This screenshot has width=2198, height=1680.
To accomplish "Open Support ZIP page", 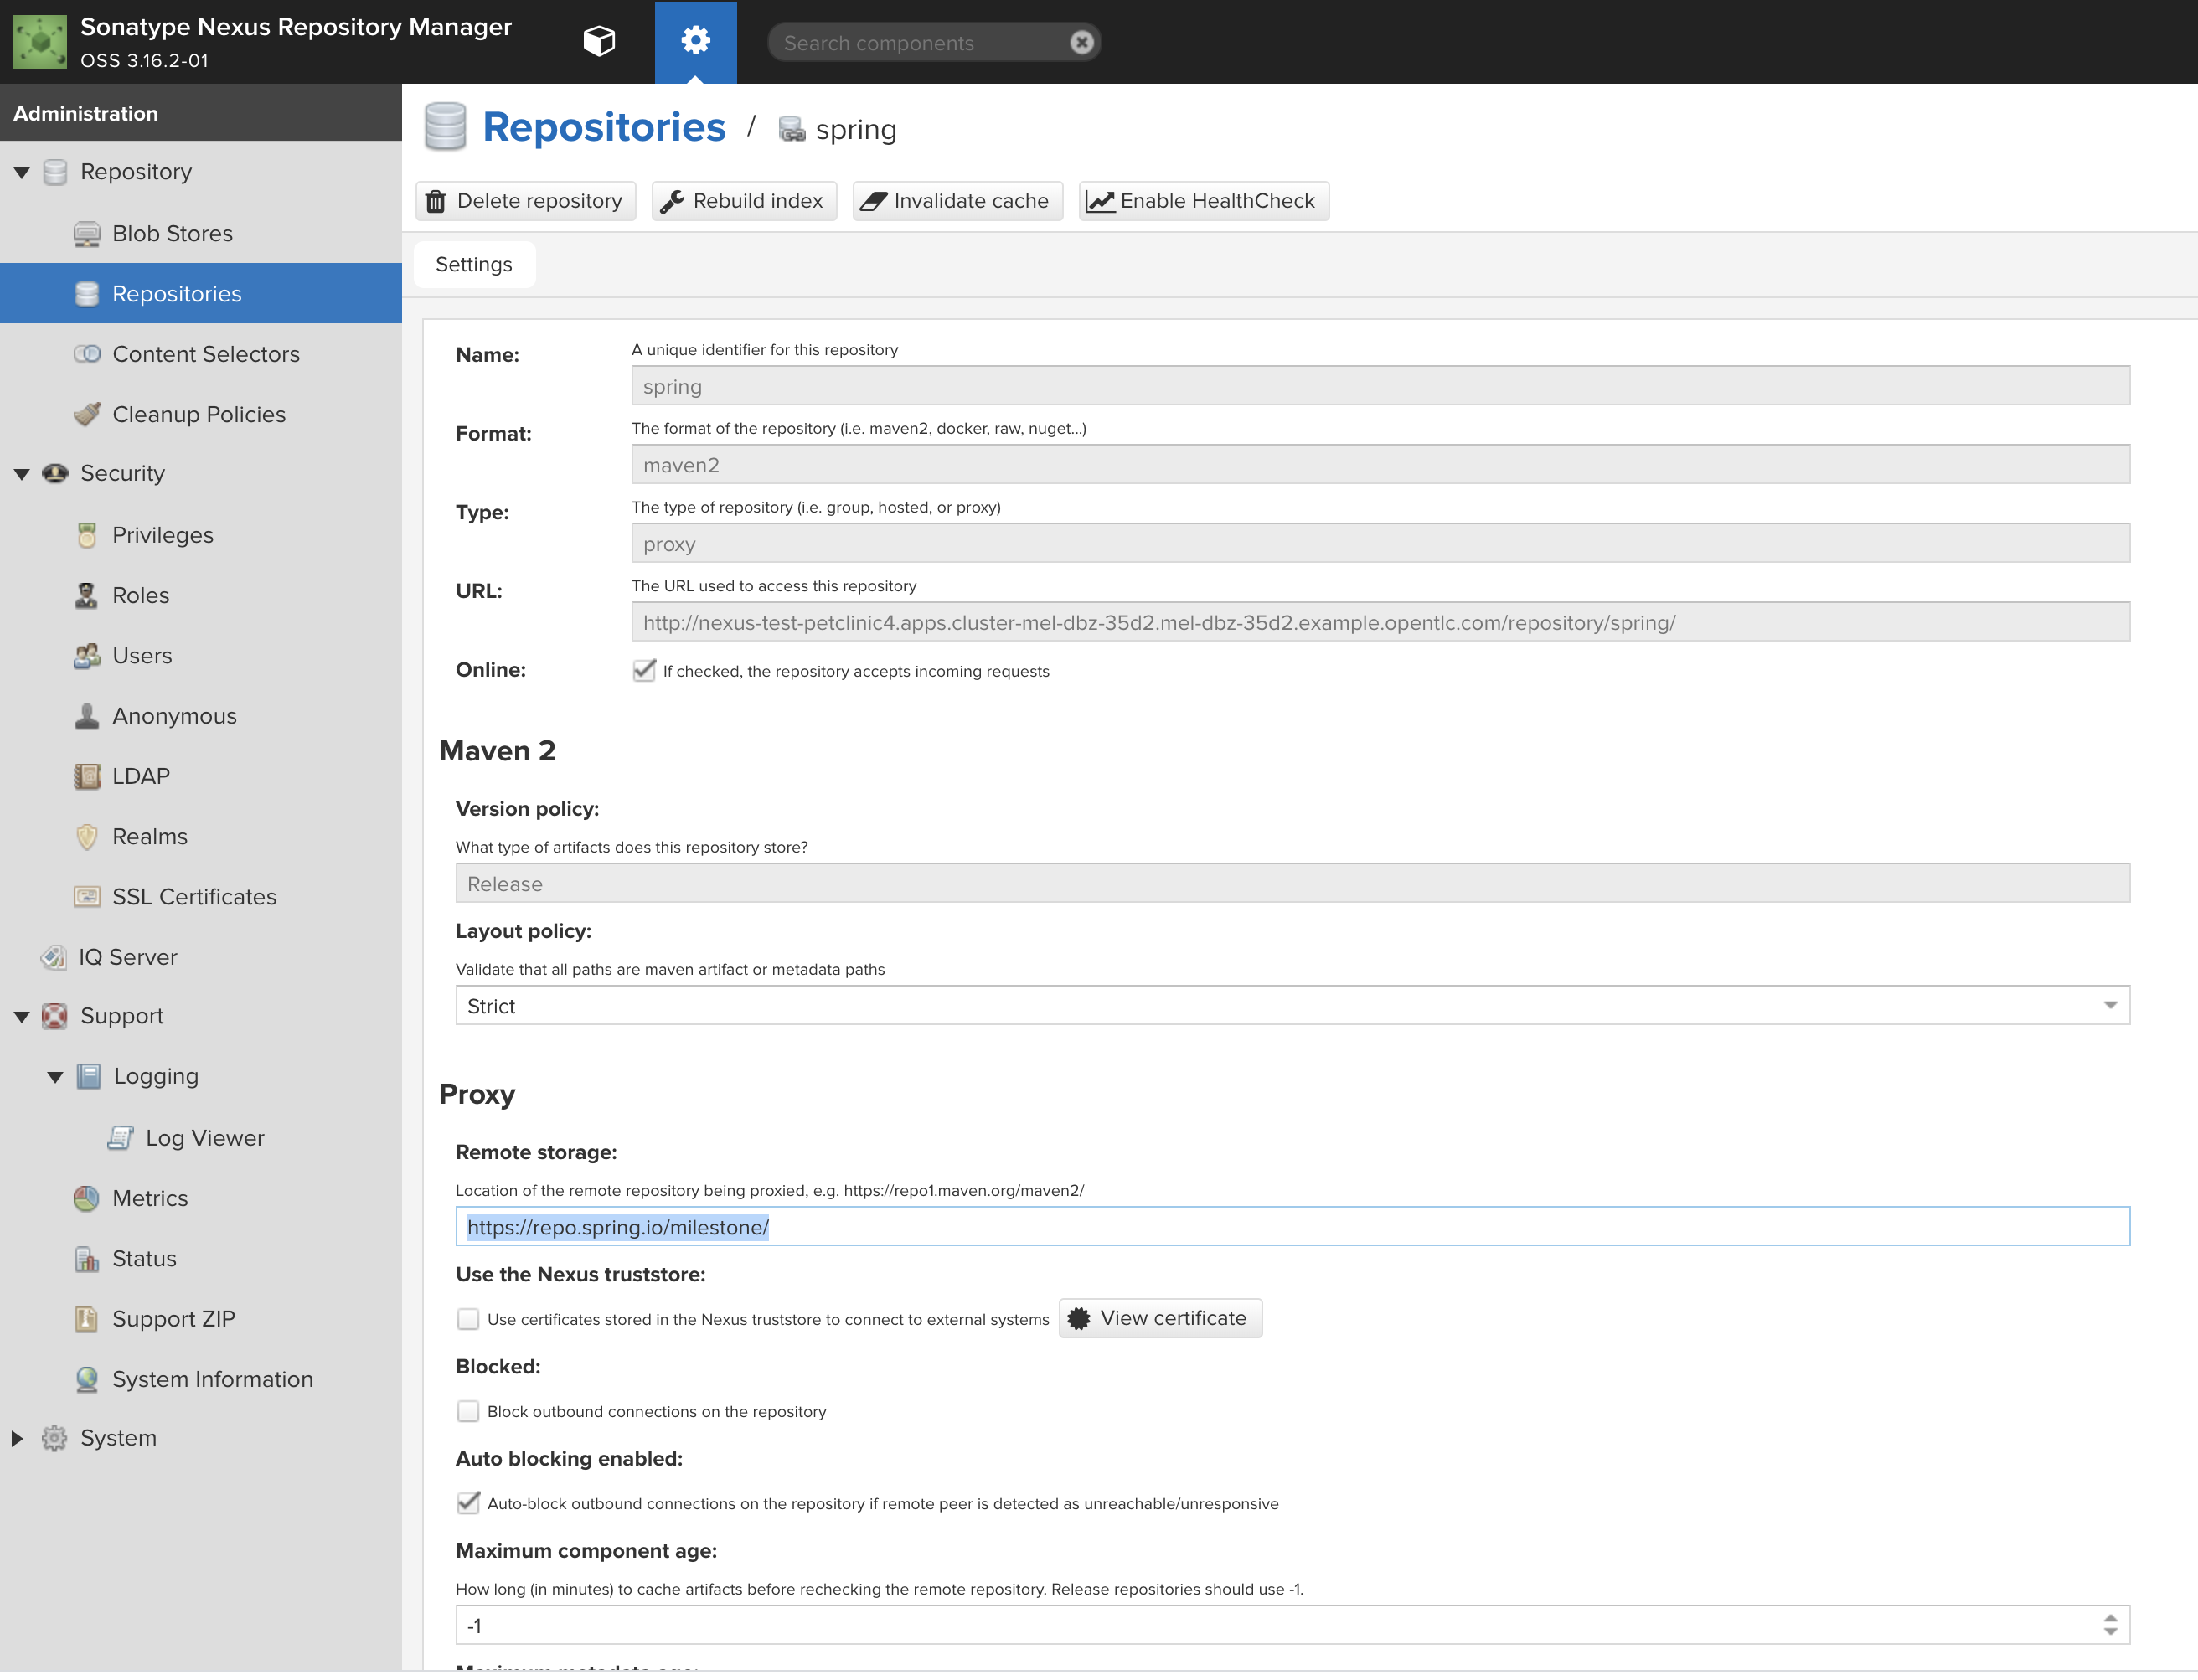I will tap(173, 1319).
